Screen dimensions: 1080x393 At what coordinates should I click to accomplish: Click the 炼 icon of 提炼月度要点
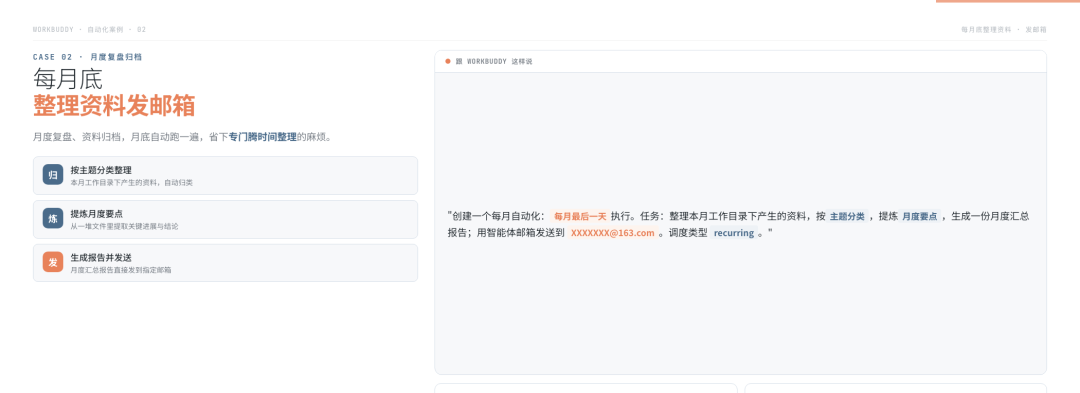(x=53, y=219)
